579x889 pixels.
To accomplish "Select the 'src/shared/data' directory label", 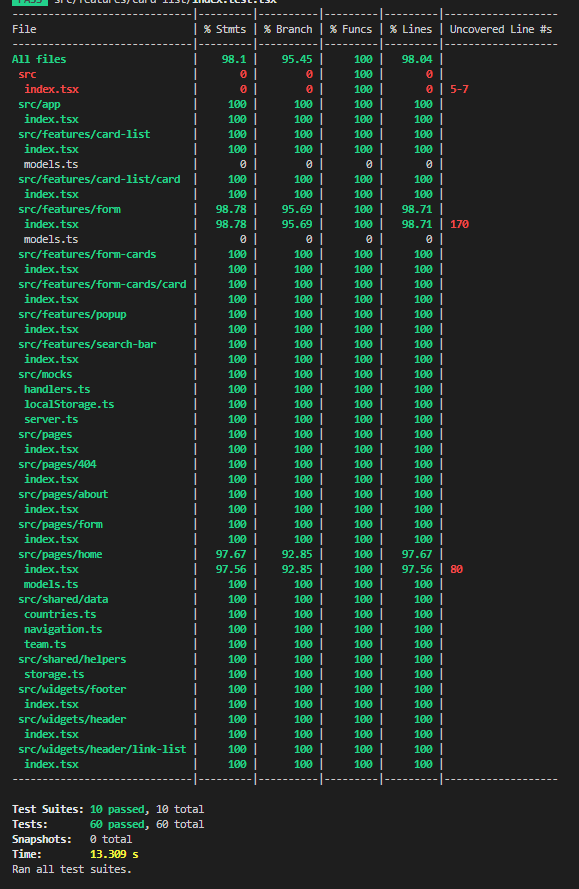I will 63,599.
